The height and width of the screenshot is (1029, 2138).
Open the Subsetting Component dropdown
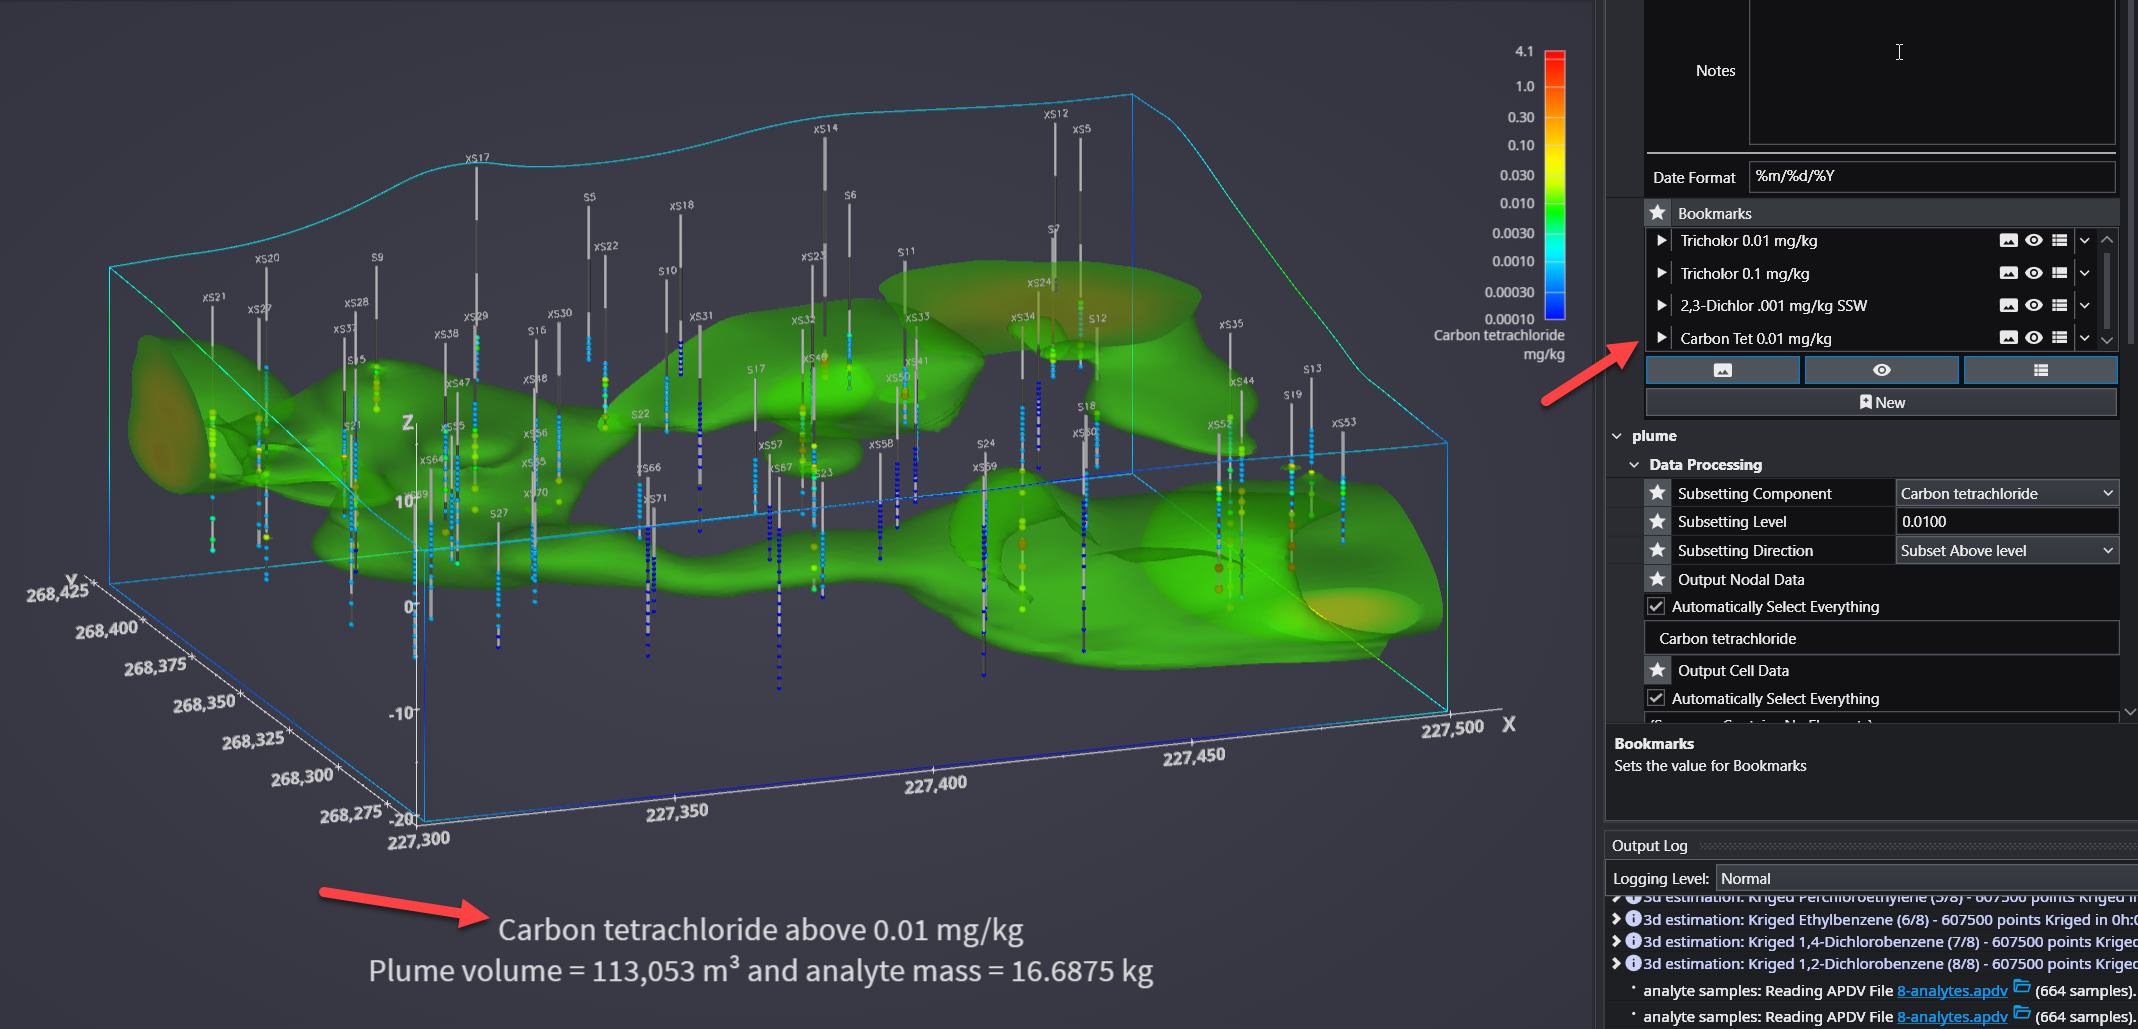tap(2006, 494)
